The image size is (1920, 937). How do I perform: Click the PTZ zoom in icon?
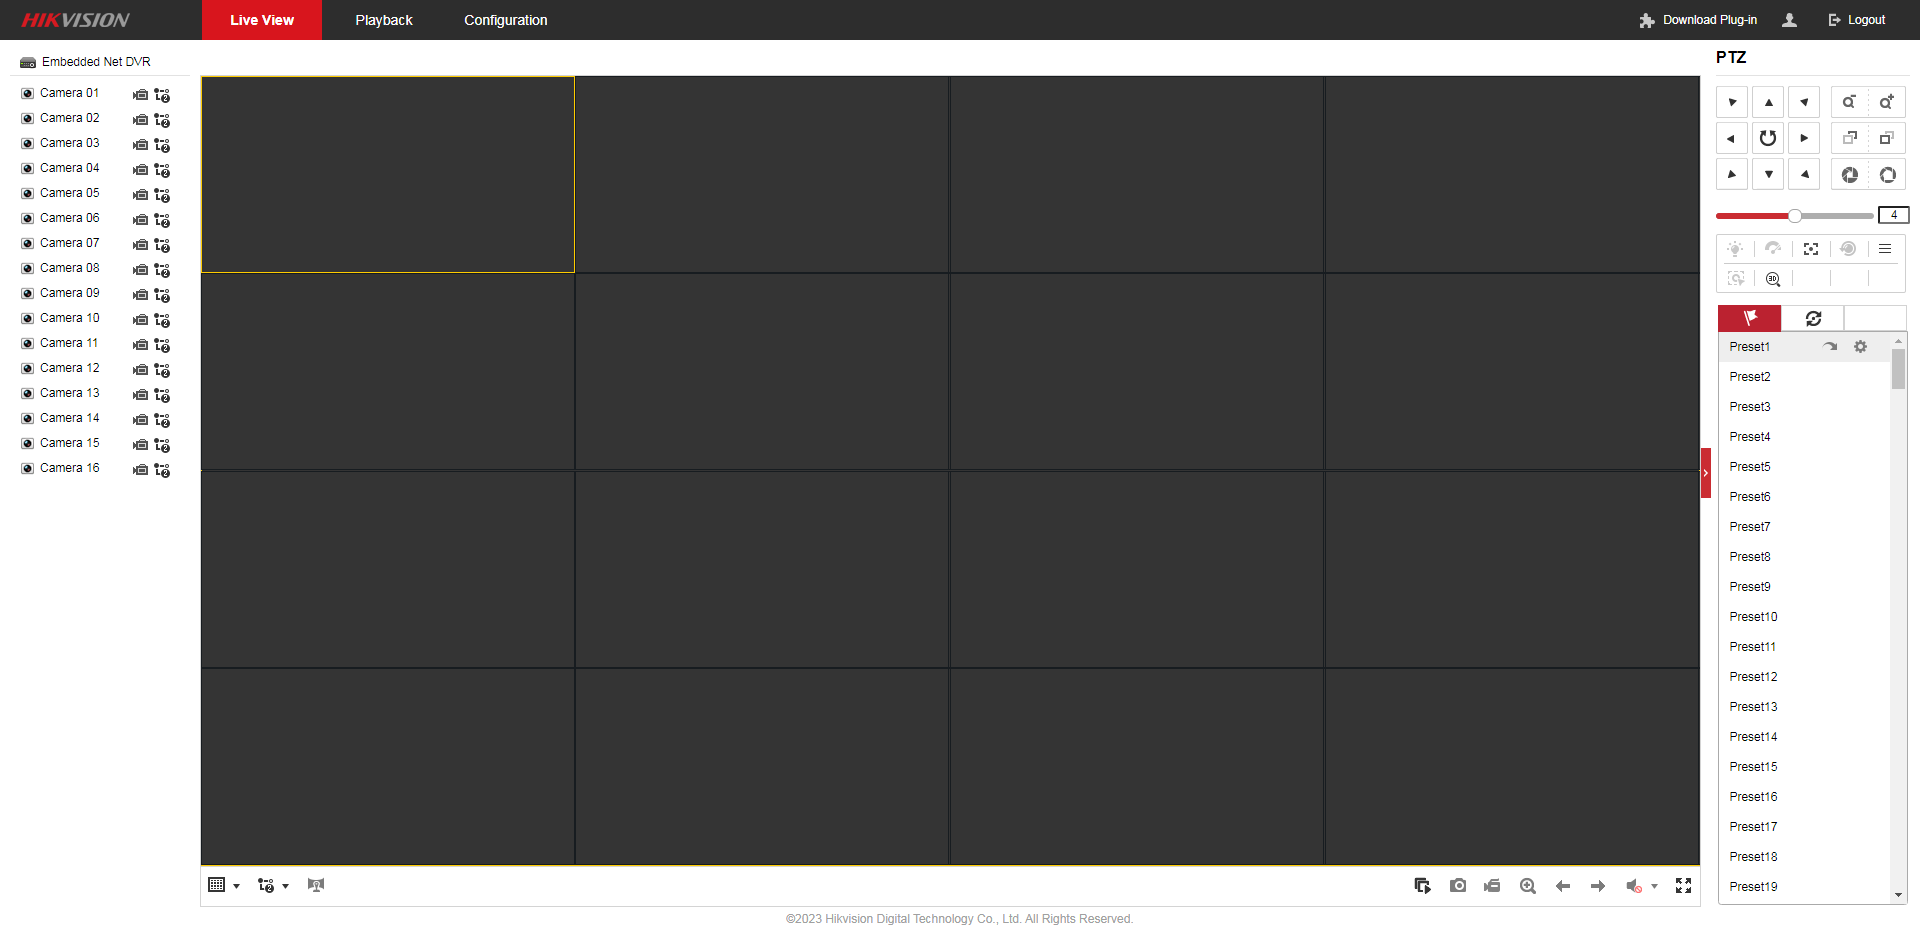point(1886,102)
